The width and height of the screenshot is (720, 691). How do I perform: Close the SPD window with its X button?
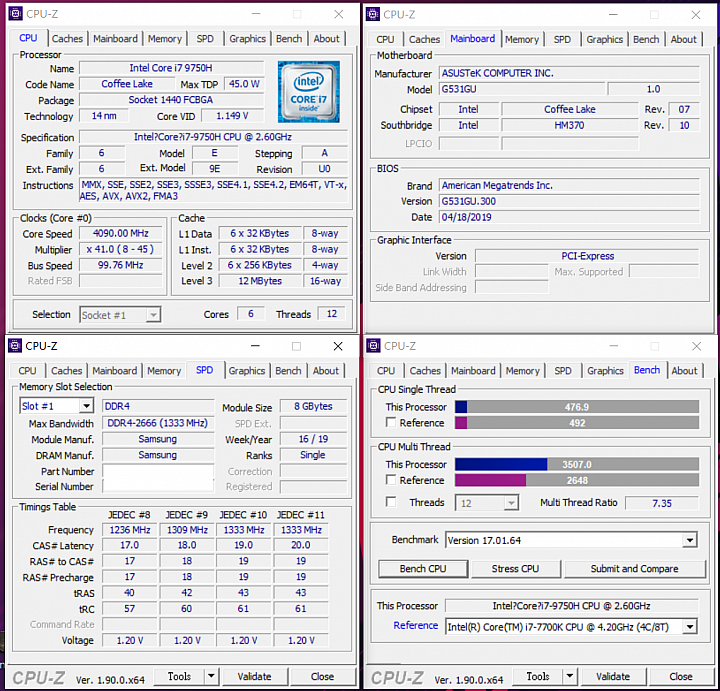(x=338, y=346)
